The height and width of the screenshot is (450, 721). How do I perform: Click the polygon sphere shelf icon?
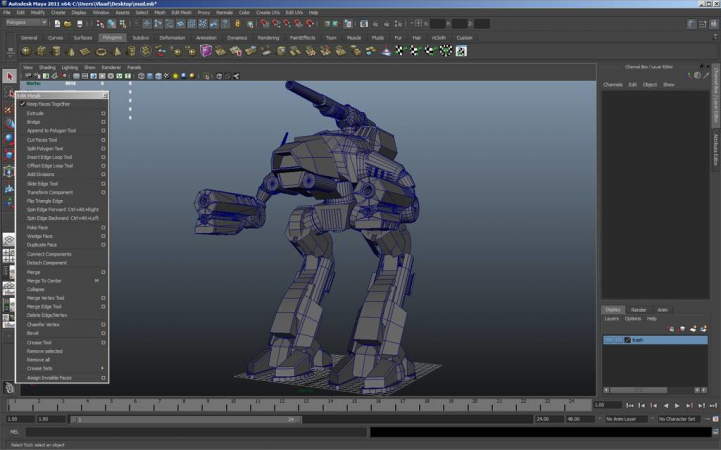[x=26, y=51]
